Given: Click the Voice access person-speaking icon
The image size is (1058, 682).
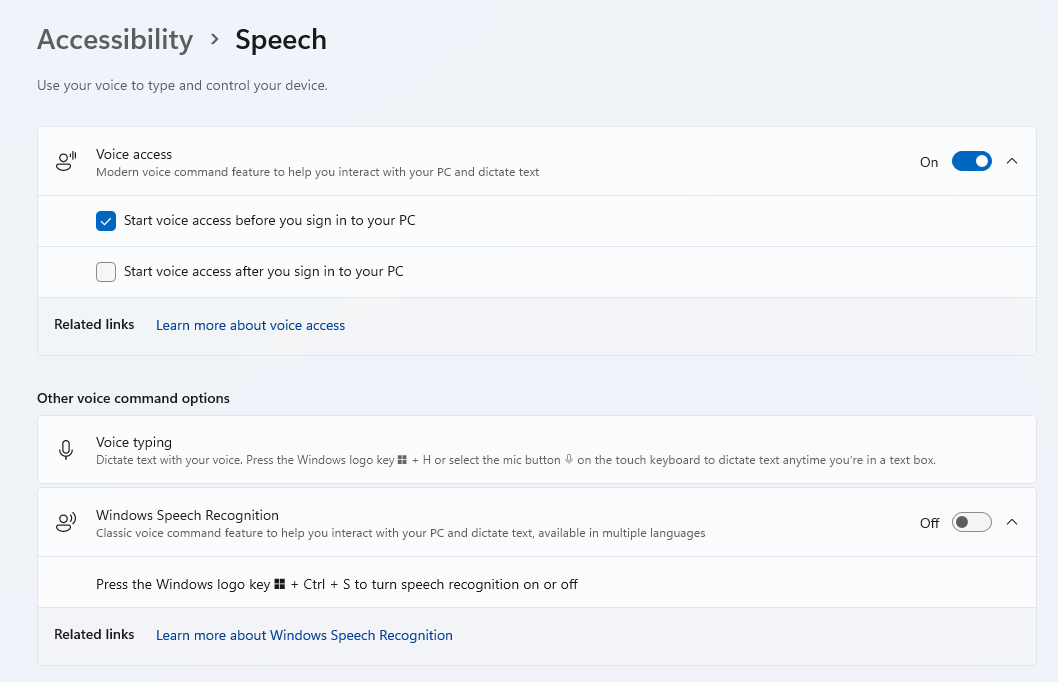Looking at the screenshot, I should pyautogui.click(x=66, y=162).
